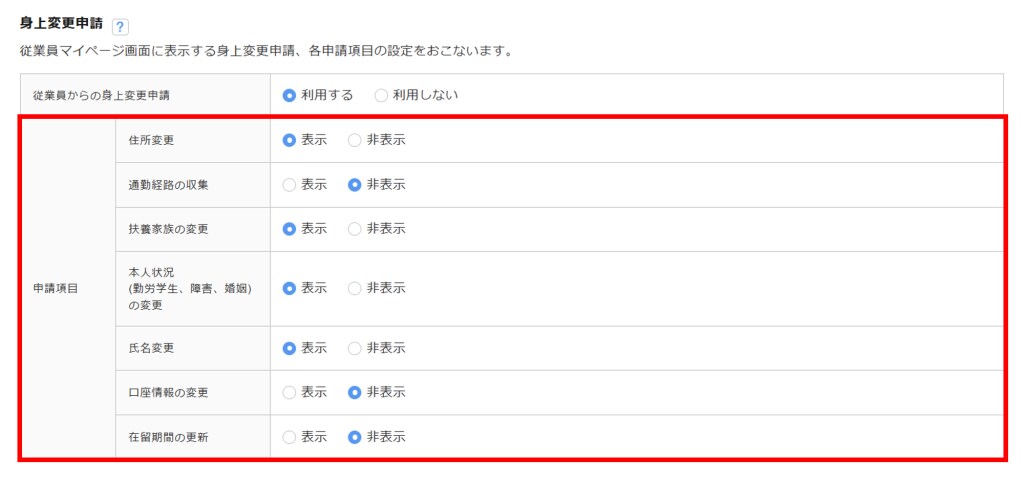
Task: Choose 非表示 for 在留期間の更新
Action: (x=354, y=437)
